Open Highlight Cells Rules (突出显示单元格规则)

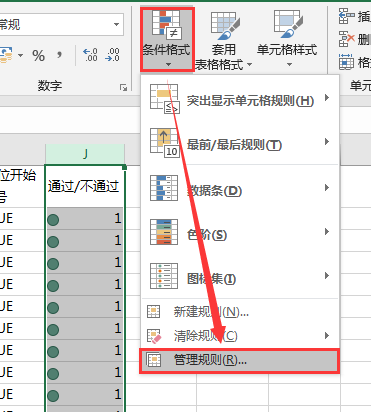pyautogui.click(x=240, y=99)
